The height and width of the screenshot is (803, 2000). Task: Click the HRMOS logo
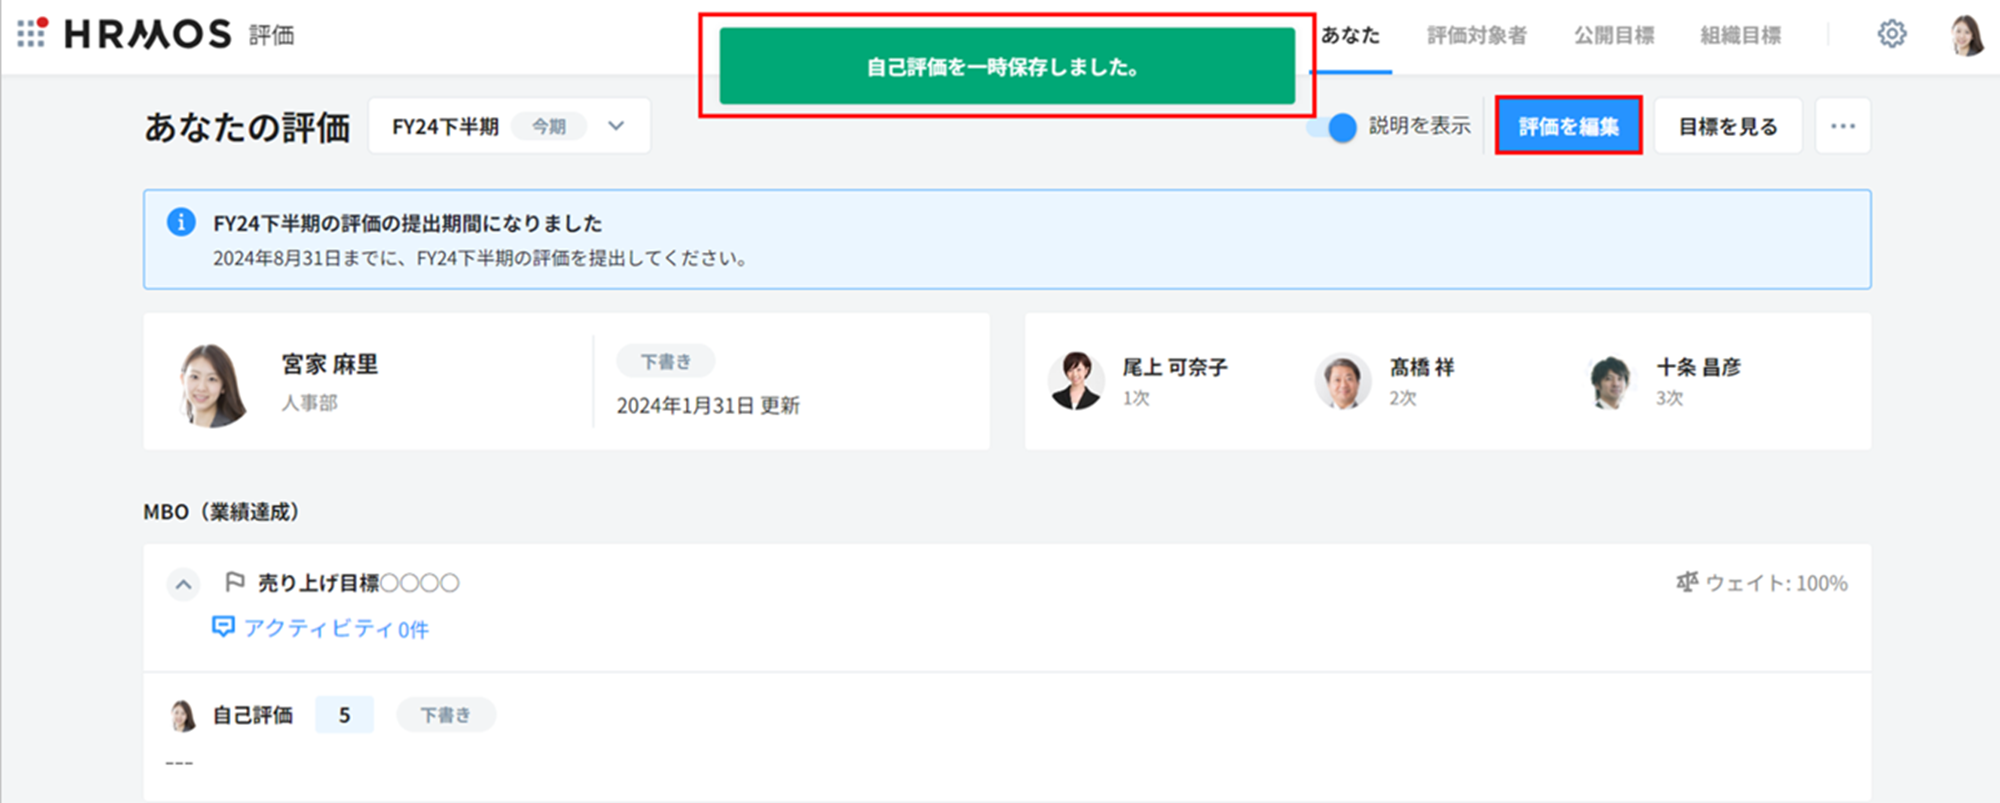(x=148, y=35)
